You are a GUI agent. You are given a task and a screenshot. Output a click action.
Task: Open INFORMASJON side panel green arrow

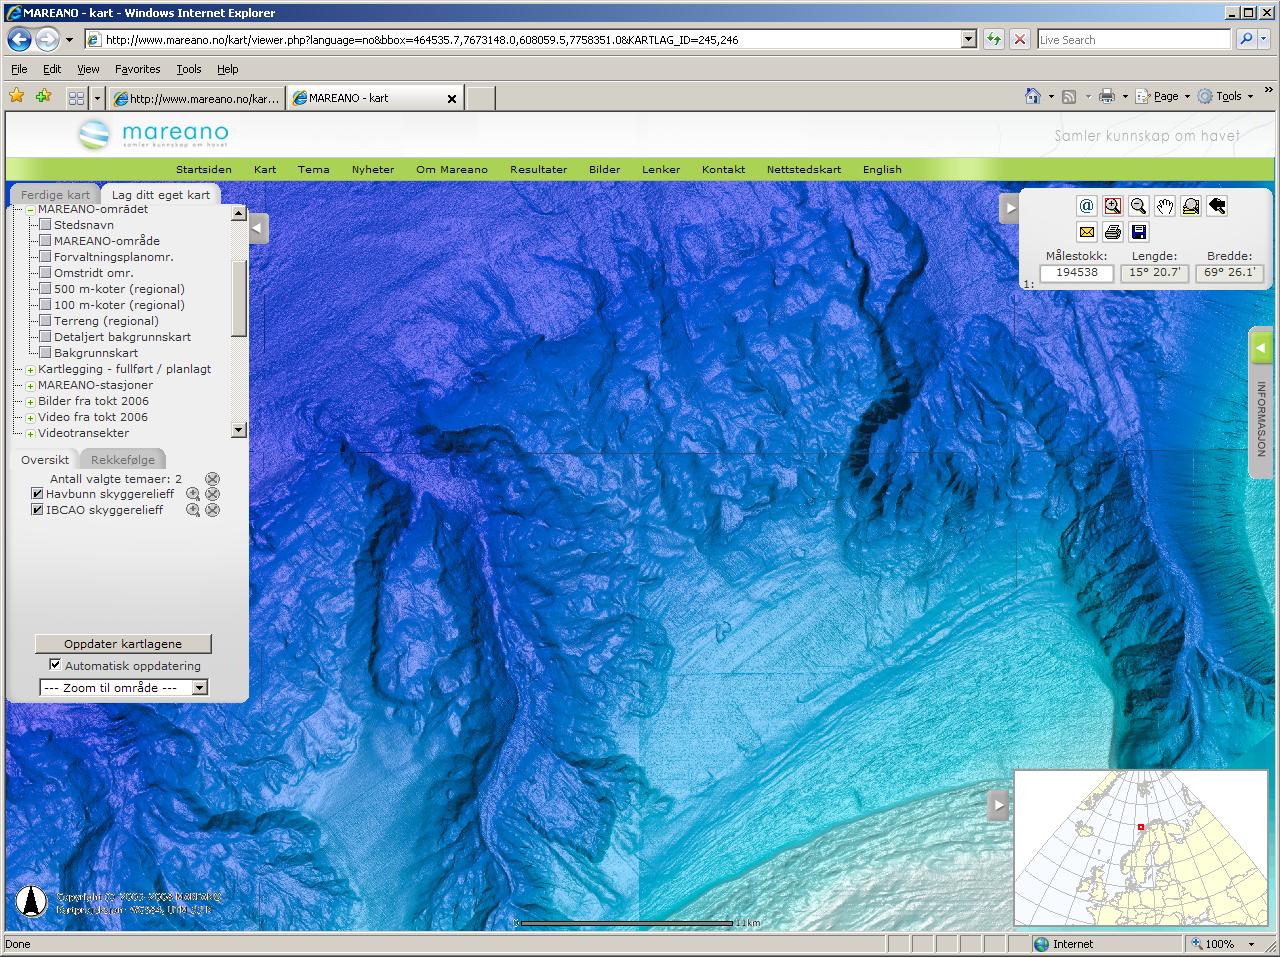point(1261,348)
